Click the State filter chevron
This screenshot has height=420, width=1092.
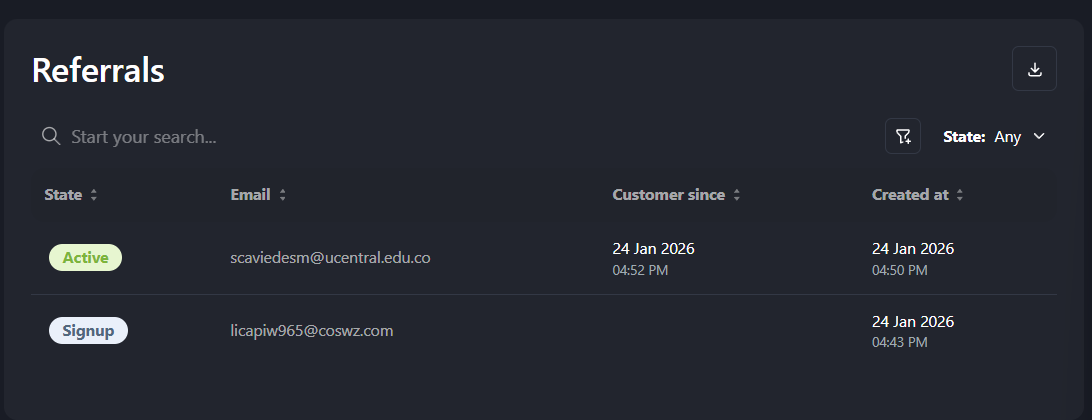[1039, 137]
